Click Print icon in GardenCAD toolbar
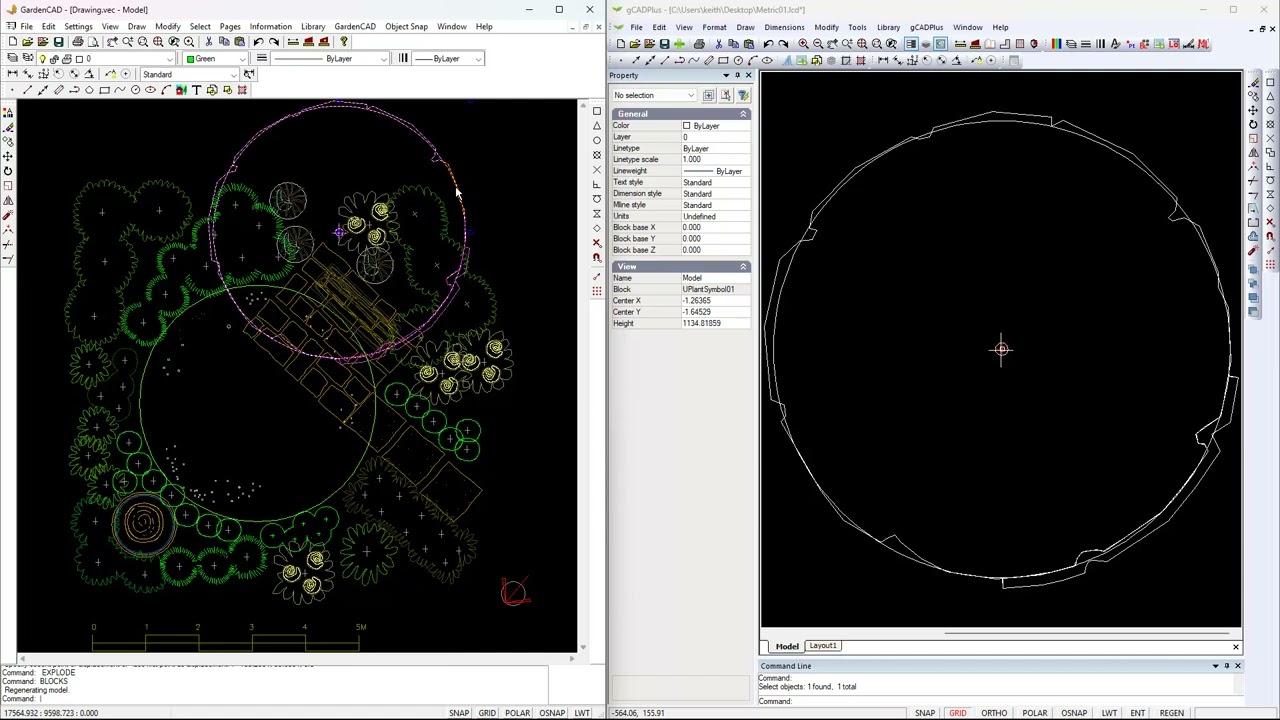The width and height of the screenshot is (1280, 720). pos(78,42)
